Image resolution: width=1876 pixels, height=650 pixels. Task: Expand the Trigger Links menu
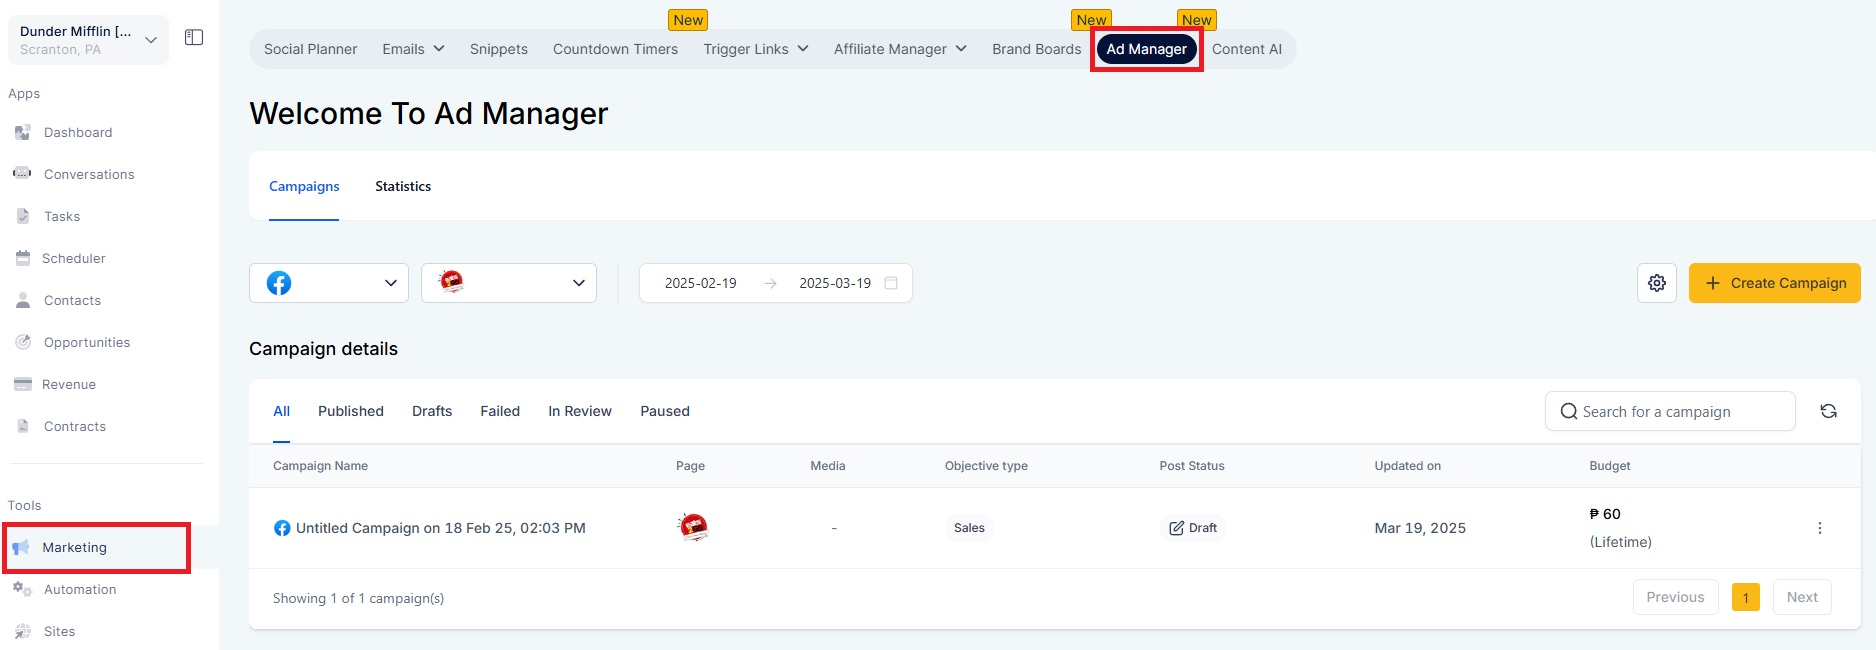tap(756, 49)
